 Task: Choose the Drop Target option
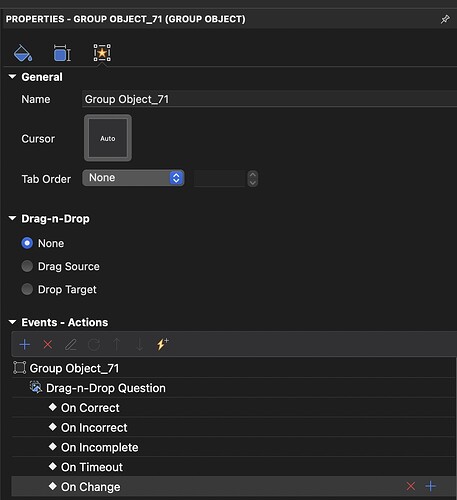27,289
